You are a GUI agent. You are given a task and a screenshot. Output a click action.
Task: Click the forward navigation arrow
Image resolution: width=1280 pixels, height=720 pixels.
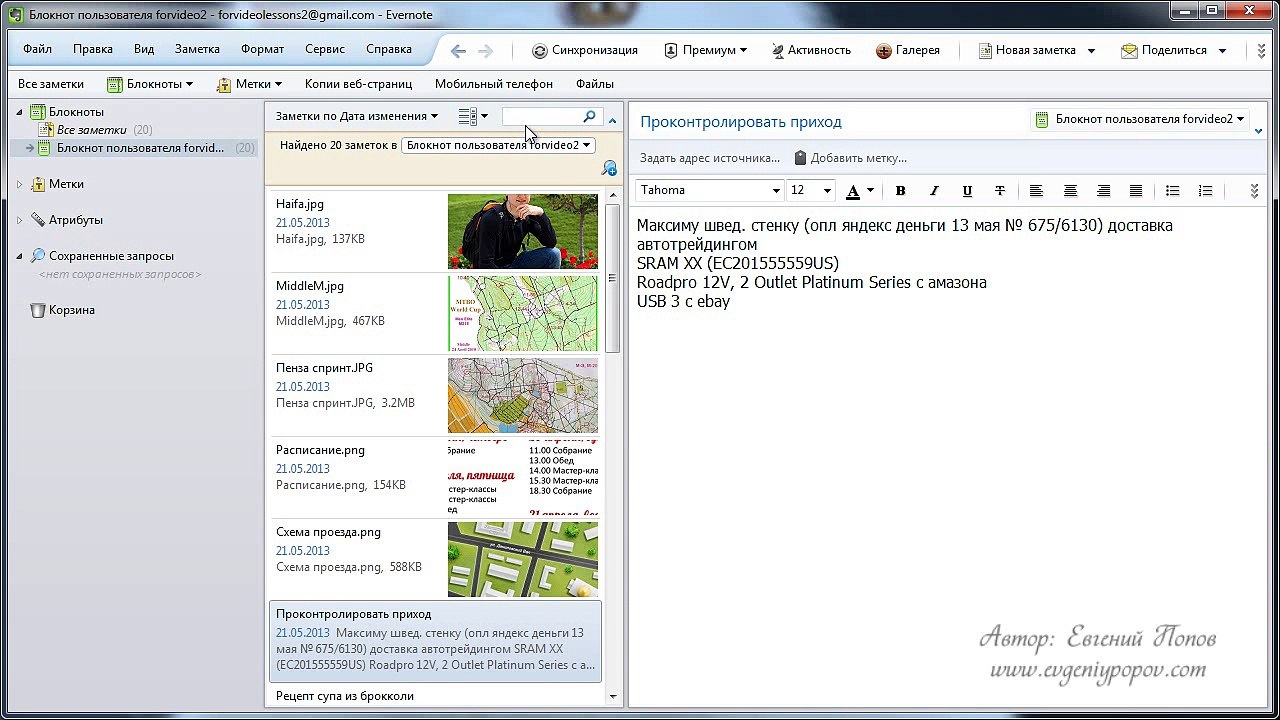pyautogui.click(x=486, y=51)
